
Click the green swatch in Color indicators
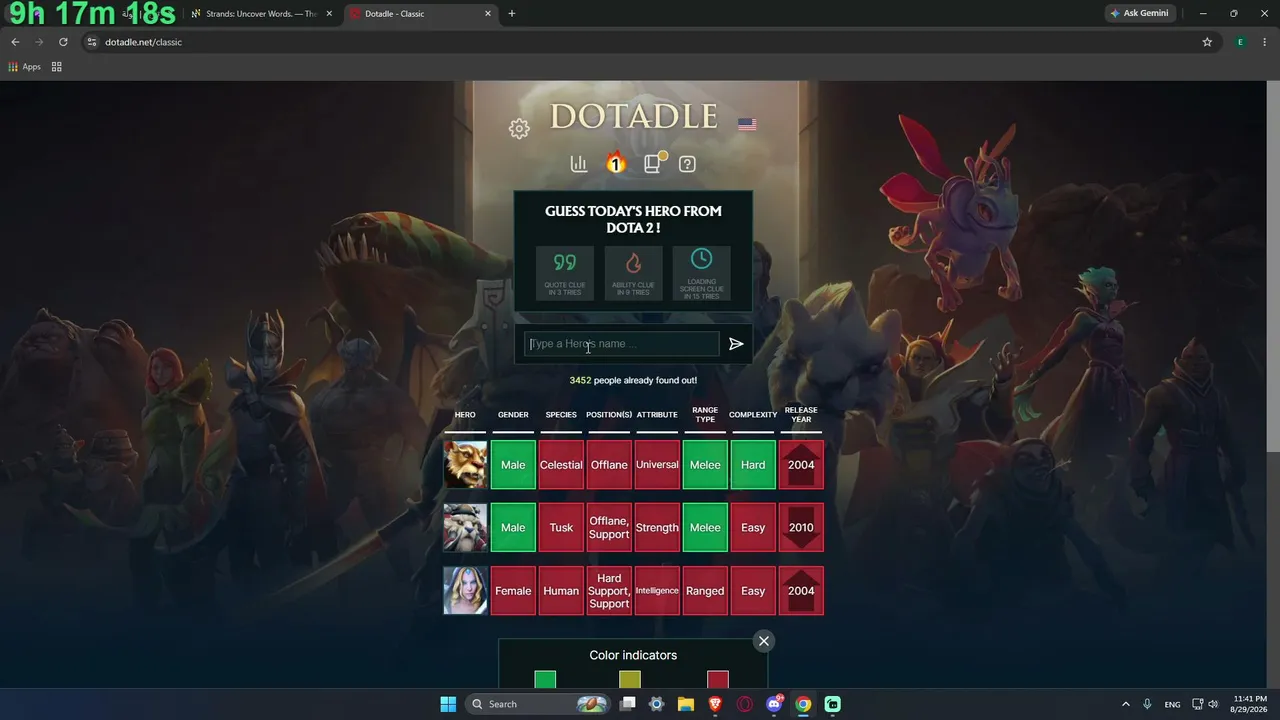click(545, 680)
